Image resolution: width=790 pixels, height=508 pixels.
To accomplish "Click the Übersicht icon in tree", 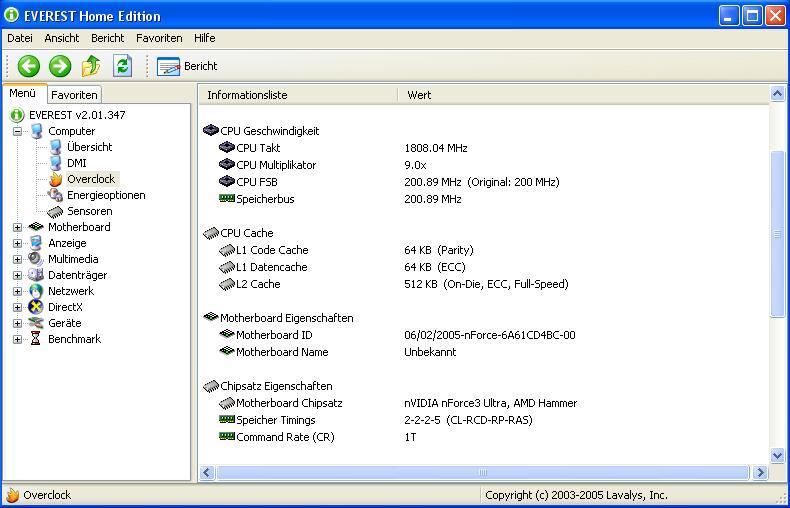I will 55,147.
